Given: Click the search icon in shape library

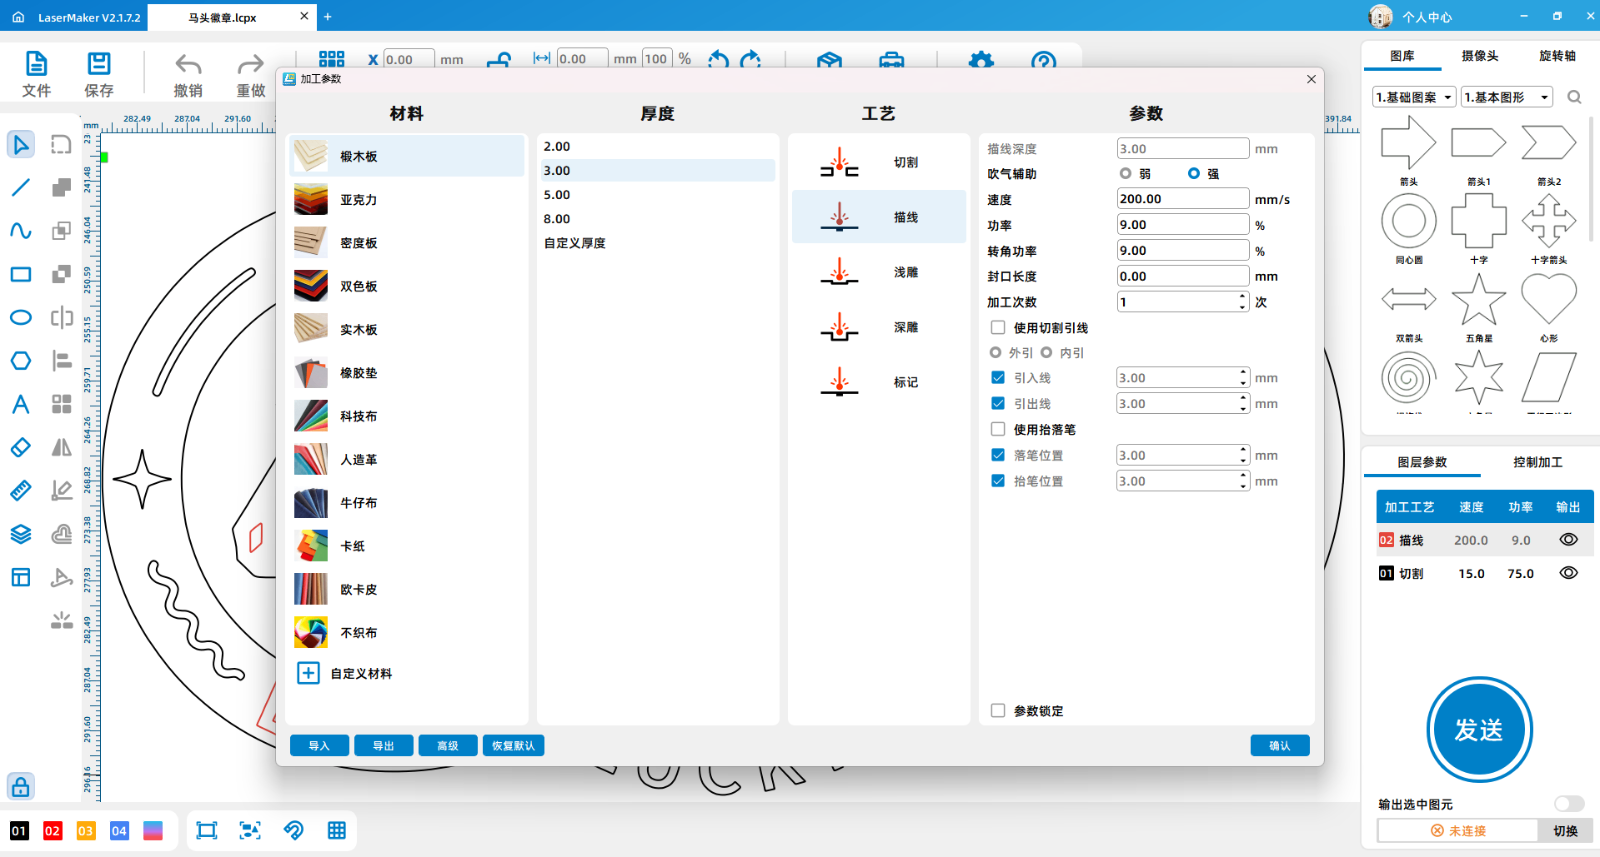Looking at the screenshot, I should tap(1574, 97).
